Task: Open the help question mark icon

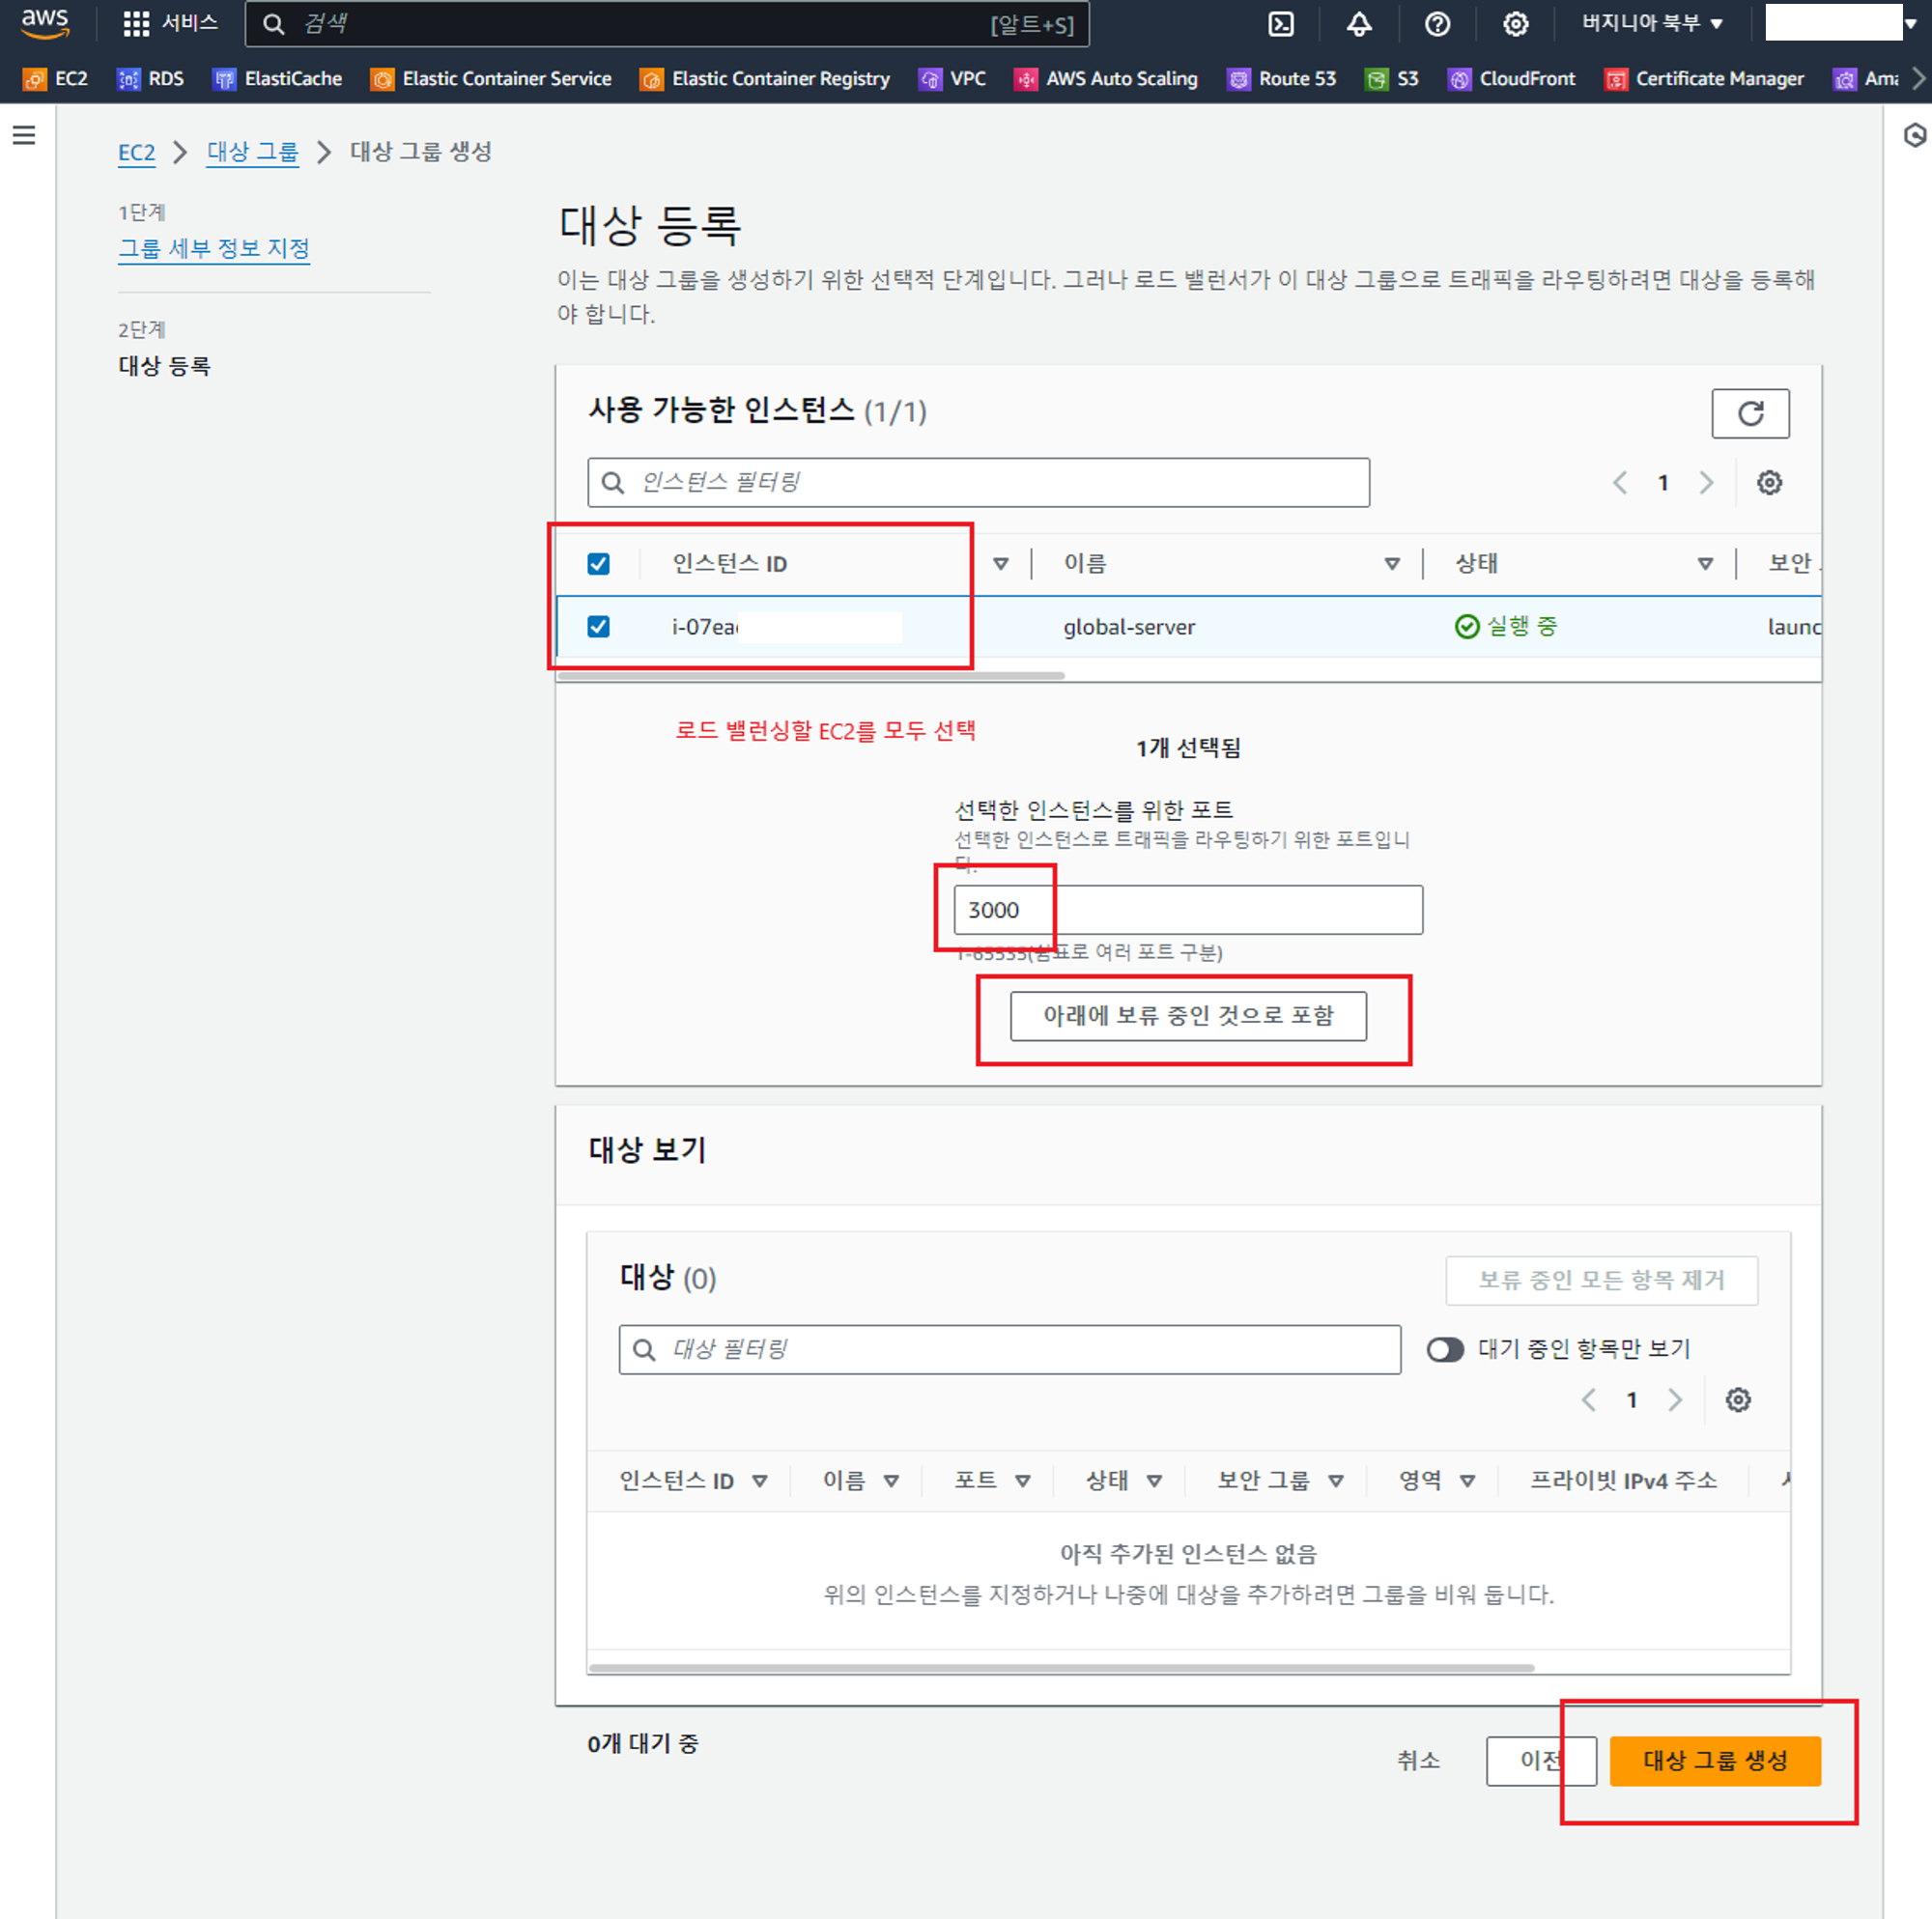Action: coord(1437,24)
